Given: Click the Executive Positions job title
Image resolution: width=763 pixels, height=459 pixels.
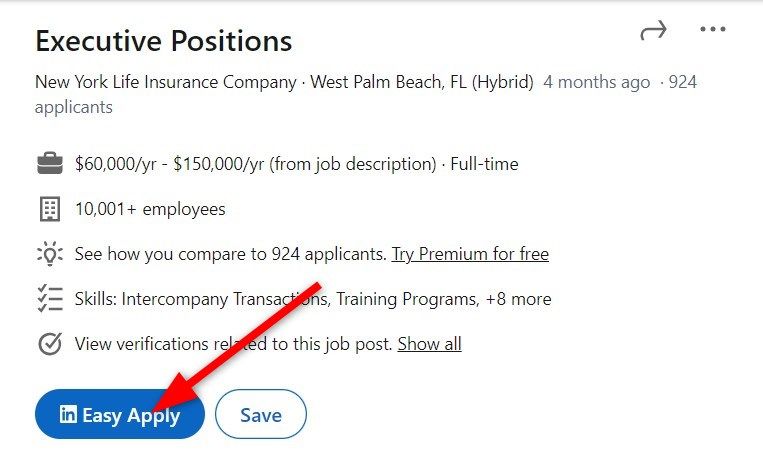Looking at the screenshot, I should tap(164, 41).
